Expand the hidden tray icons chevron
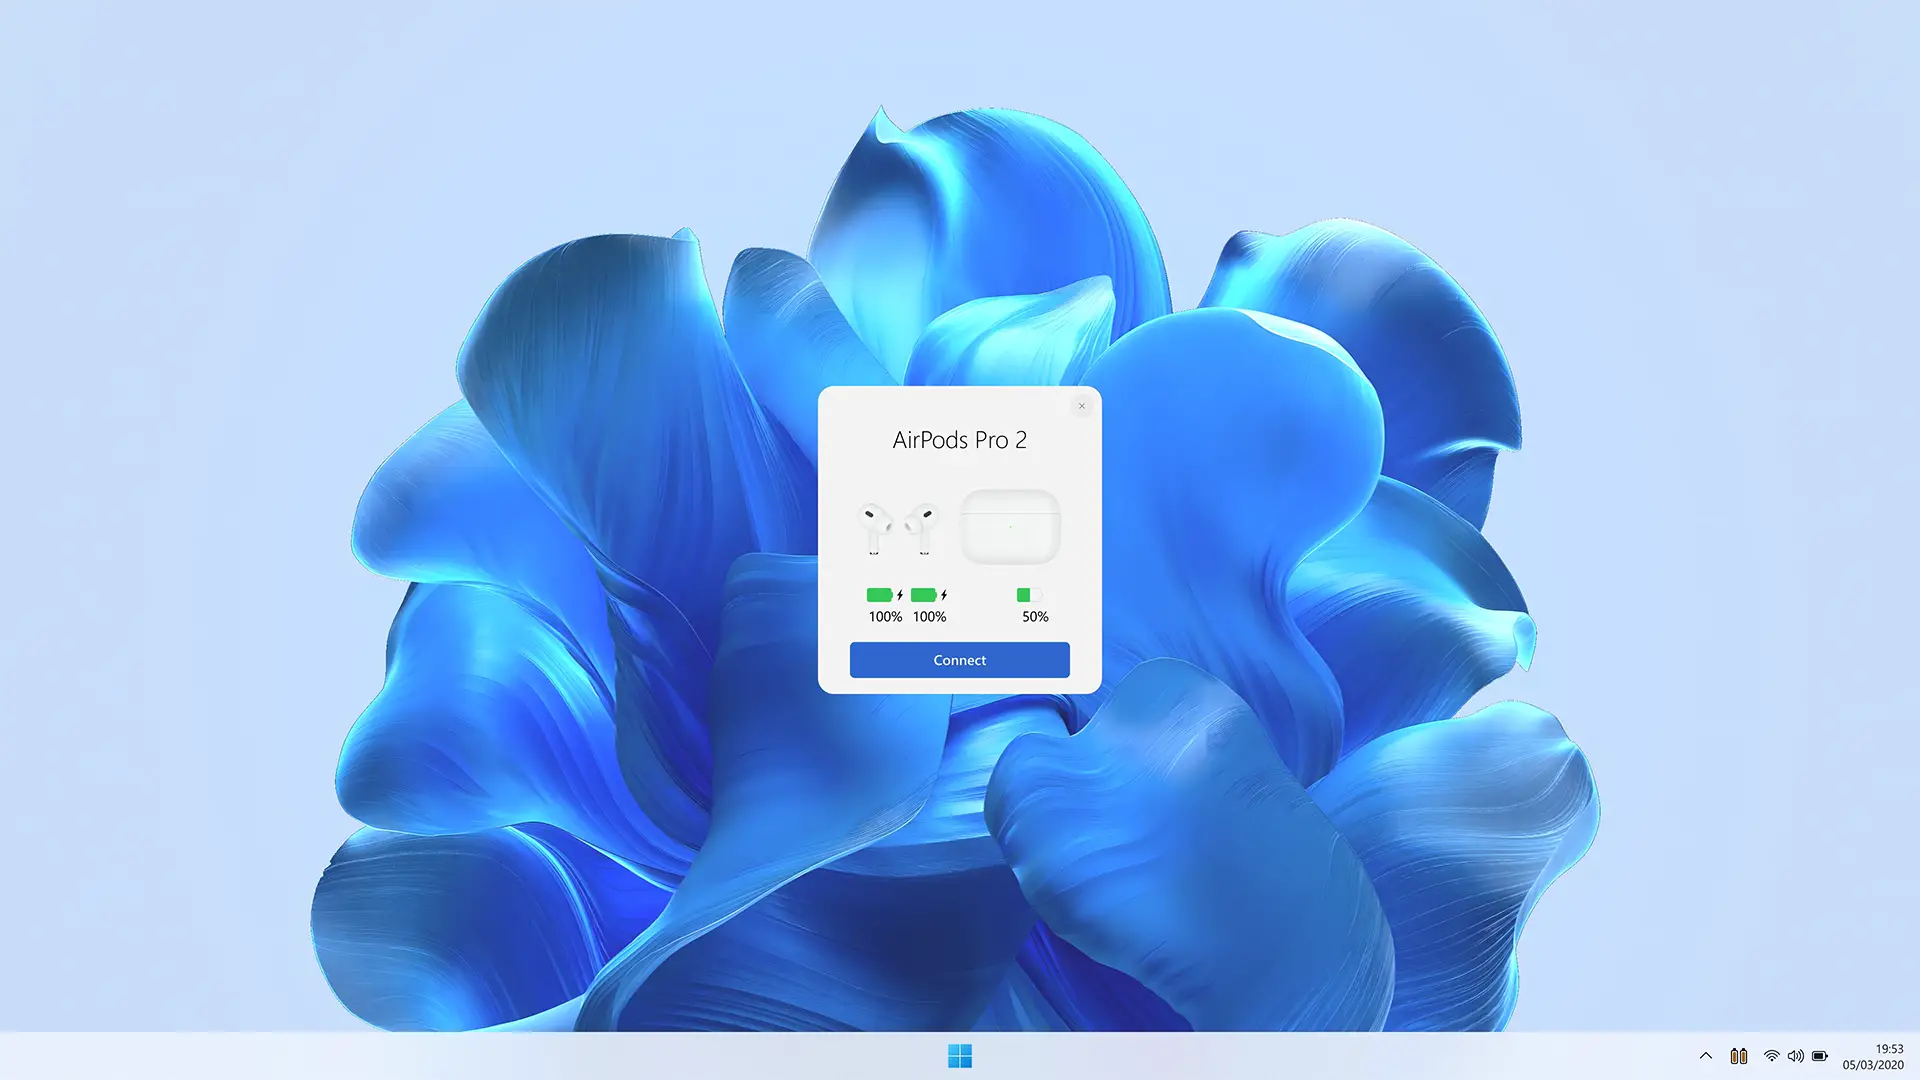 1706,1056
